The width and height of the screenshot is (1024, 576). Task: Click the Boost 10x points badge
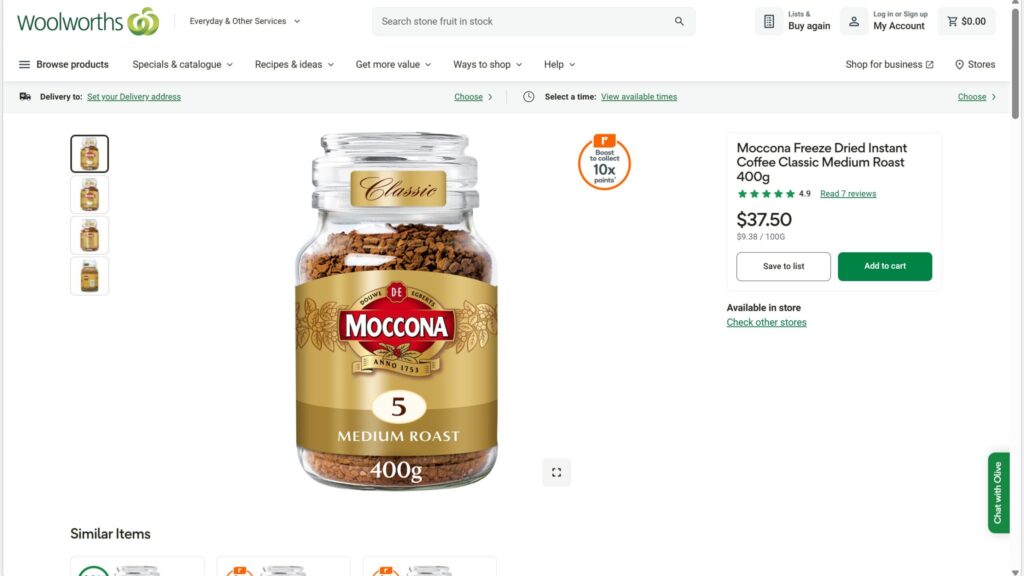coord(604,162)
